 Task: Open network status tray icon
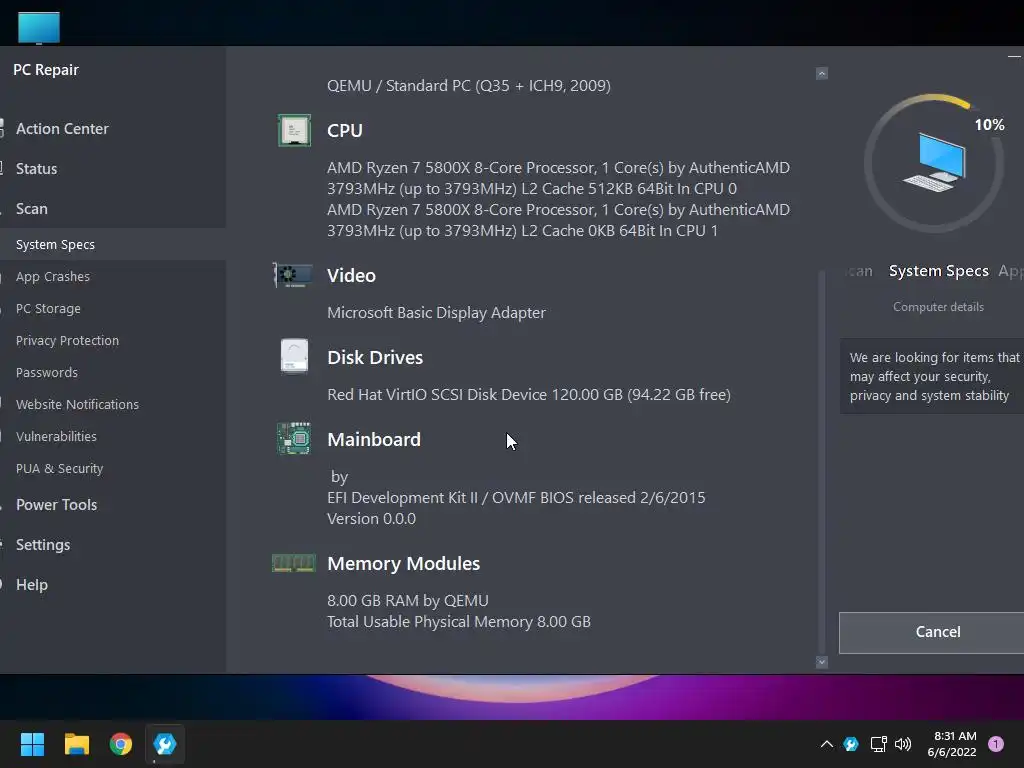pos(878,744)
